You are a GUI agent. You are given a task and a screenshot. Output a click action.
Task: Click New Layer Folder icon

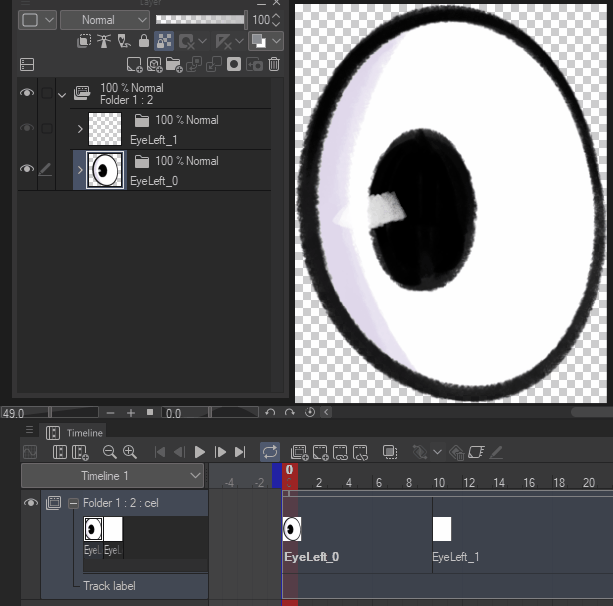click(x=174, y=65)
